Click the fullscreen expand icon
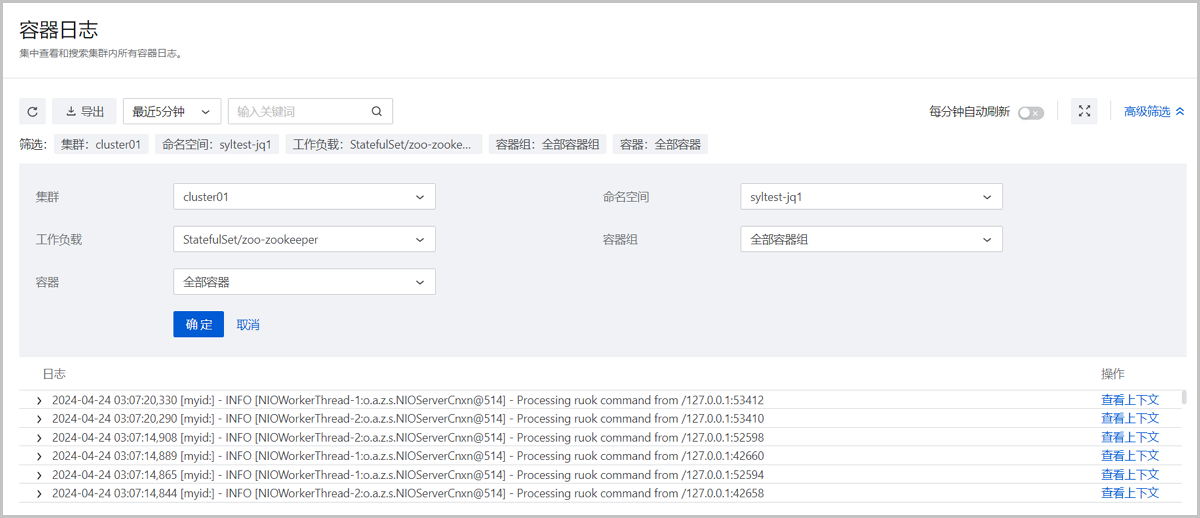 1084,111
